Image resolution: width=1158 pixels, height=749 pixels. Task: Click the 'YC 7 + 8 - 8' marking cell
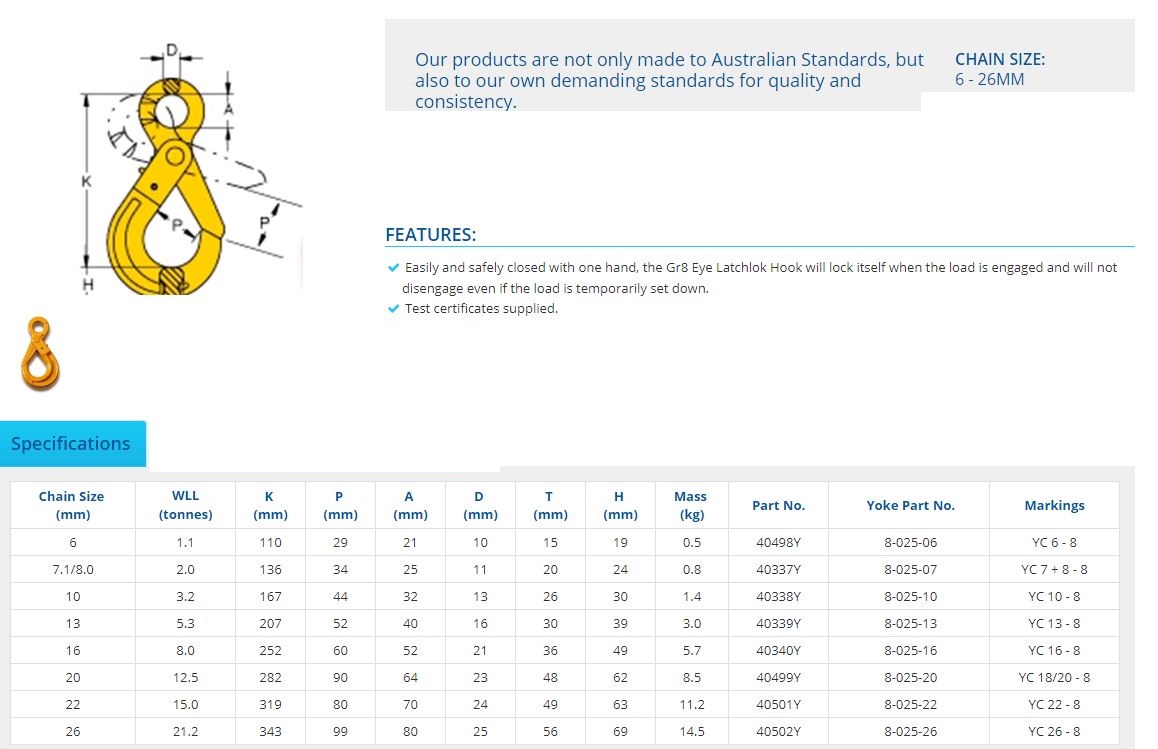(1054, 570)
